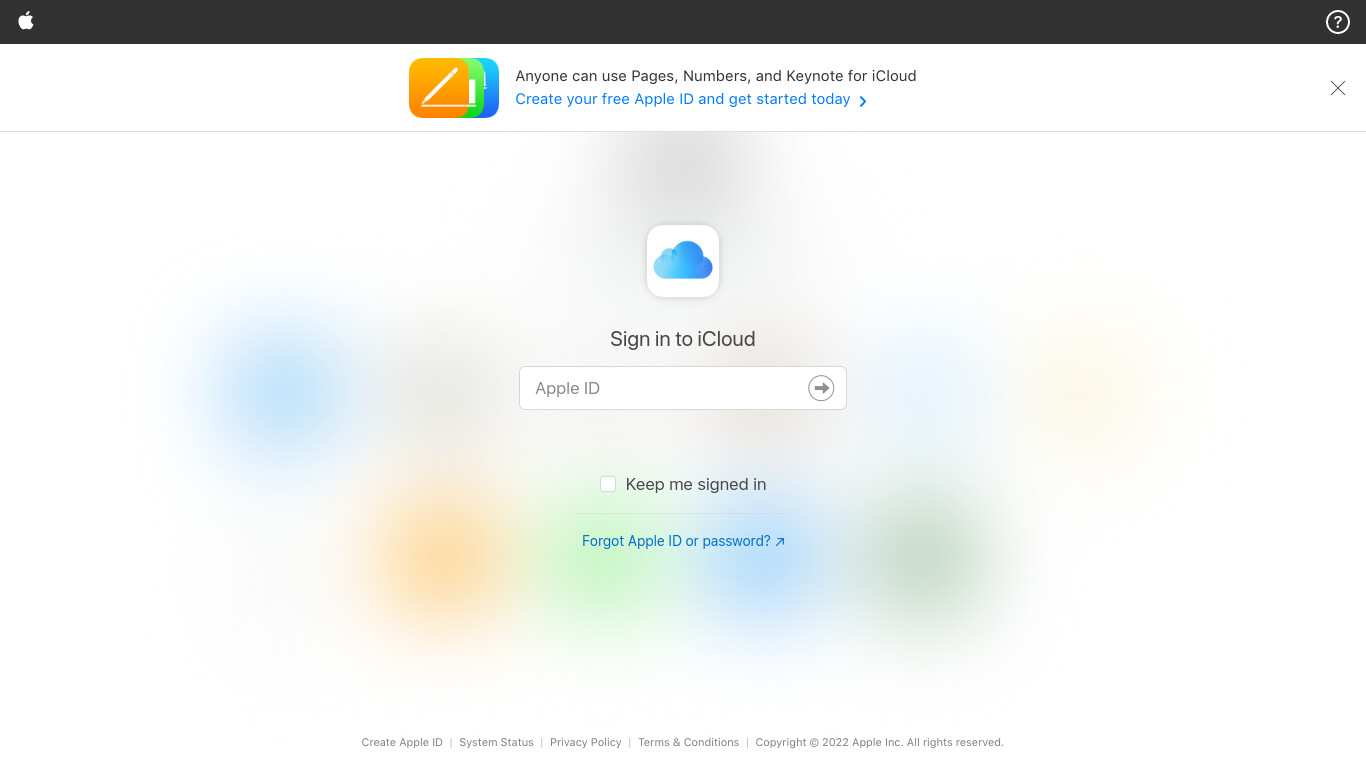Image resolution: width=1366 pixels, height=768 pixels.
Task: Enable the Keep me signed in checkbox
Action: pos(608,484)
